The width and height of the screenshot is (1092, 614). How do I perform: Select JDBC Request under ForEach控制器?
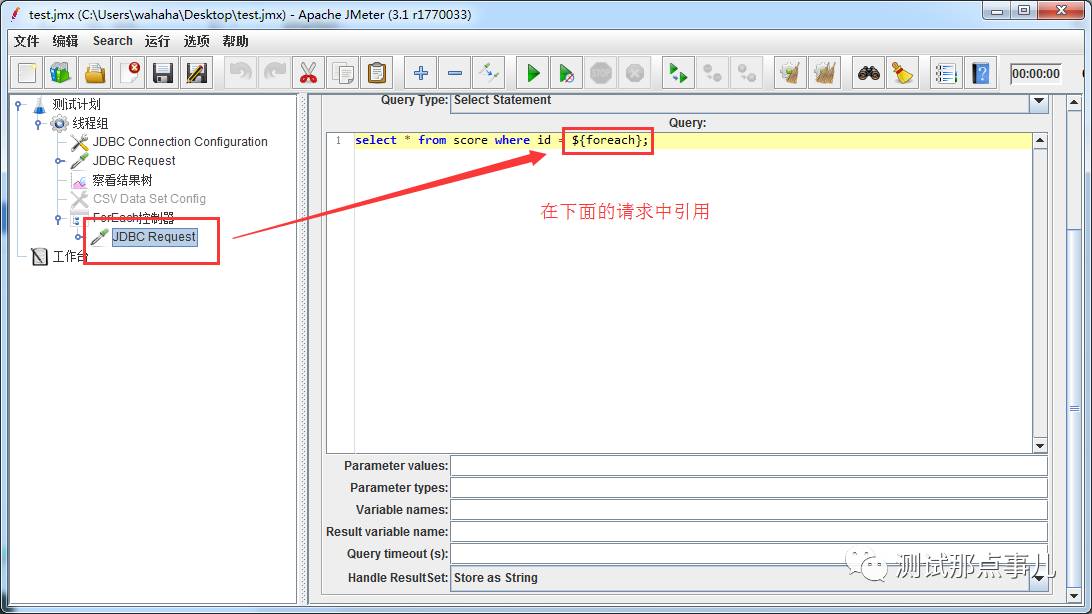click(x=154, y=237)
